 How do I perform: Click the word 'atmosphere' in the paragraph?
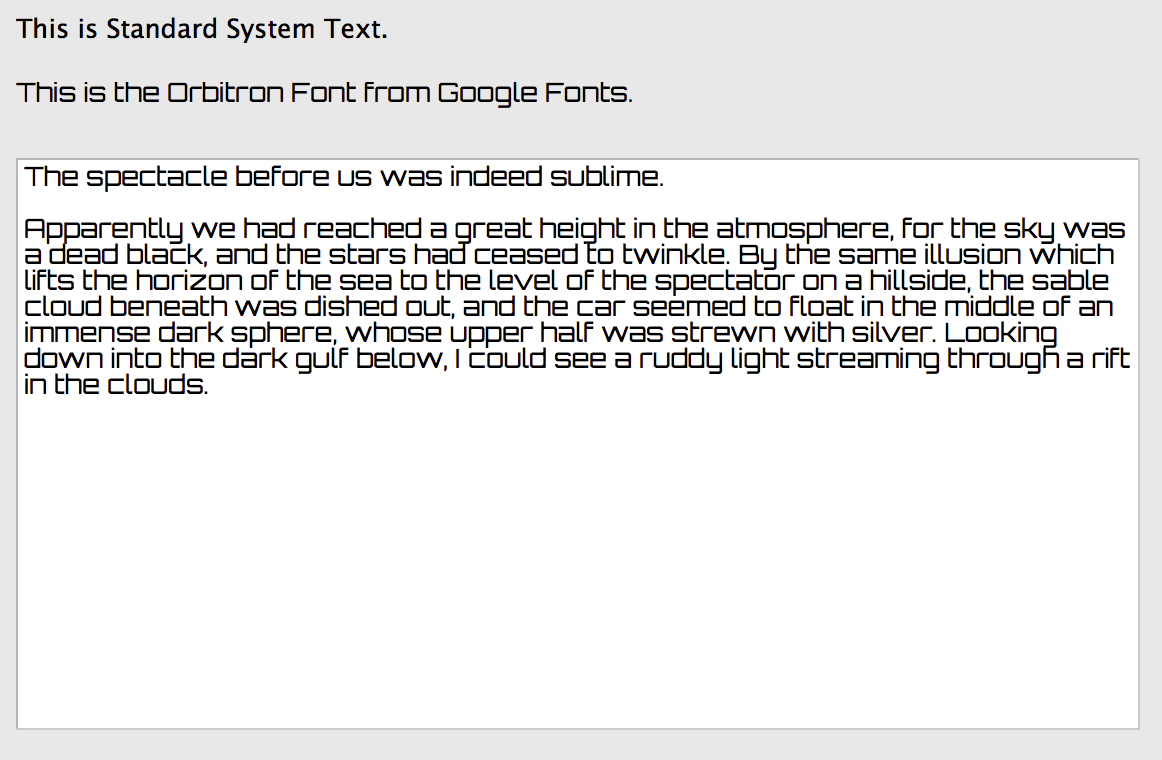click(x=800, y=229)
